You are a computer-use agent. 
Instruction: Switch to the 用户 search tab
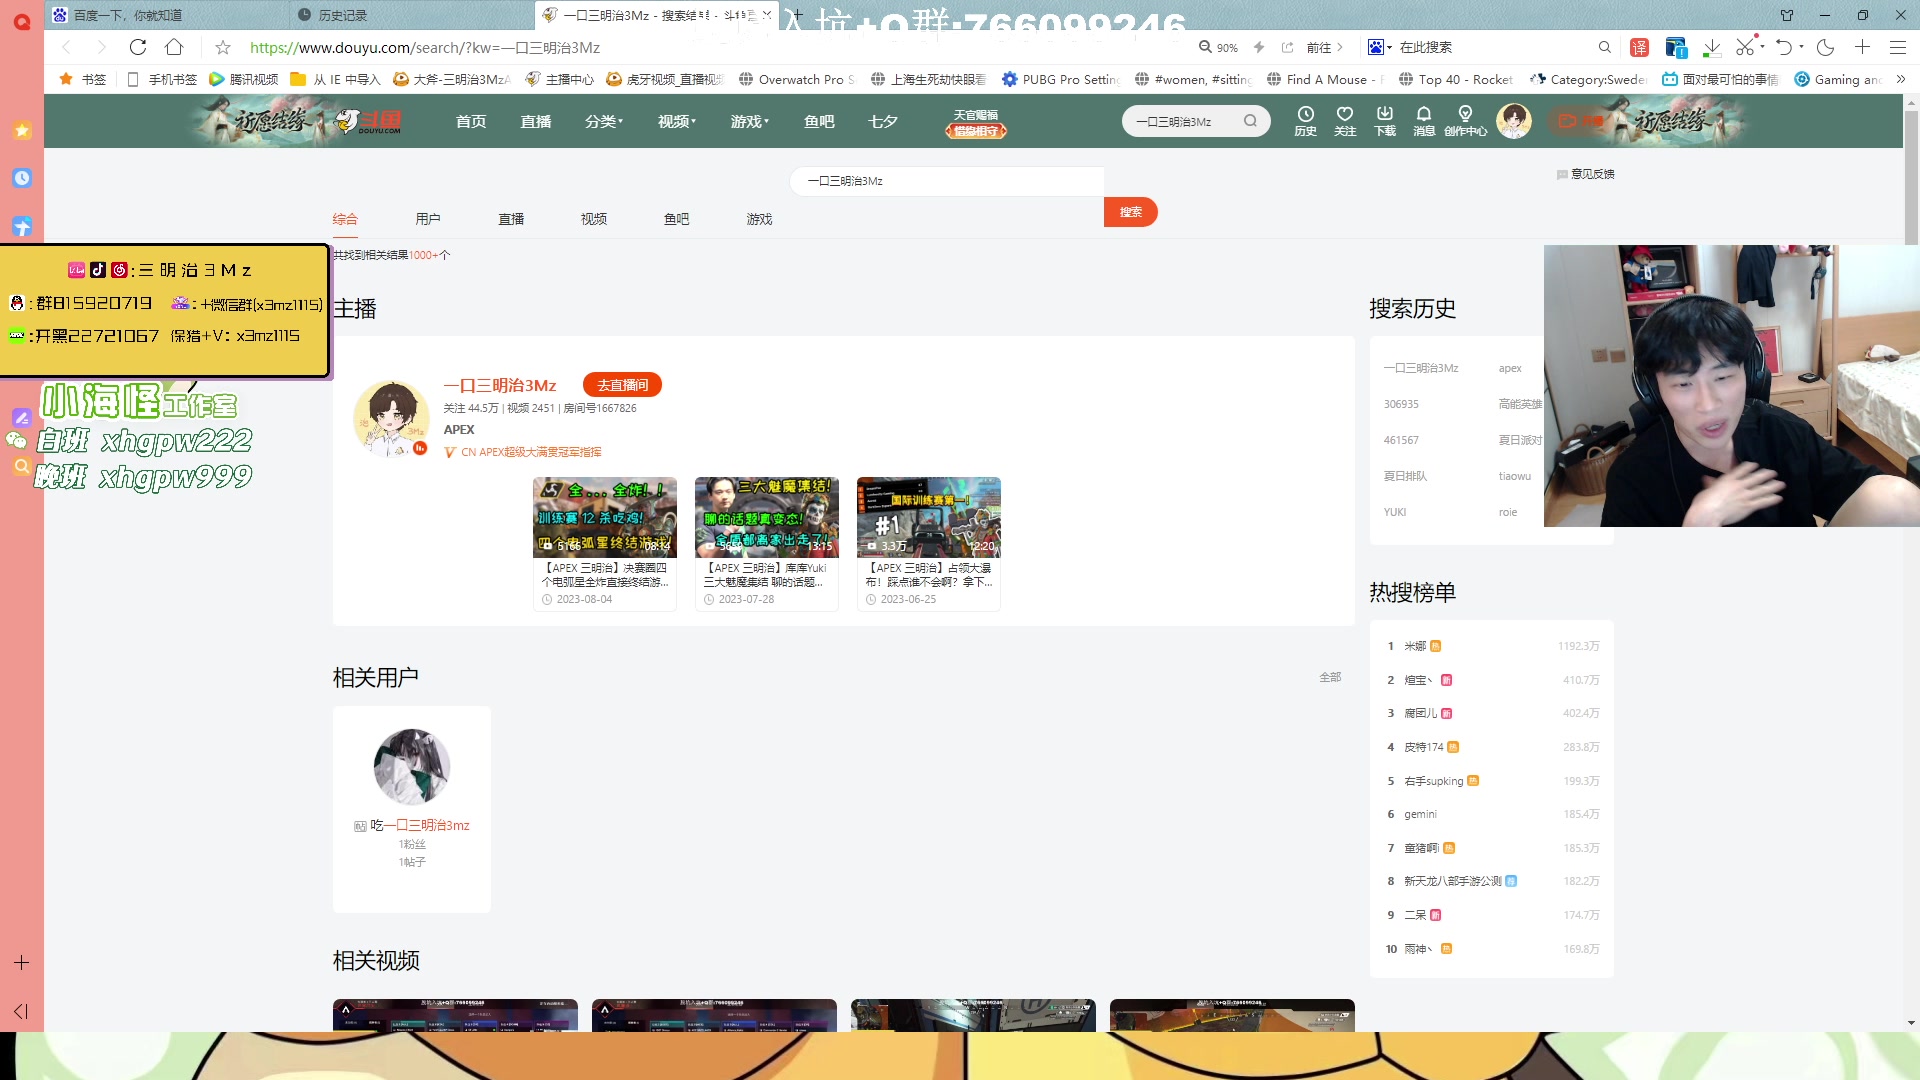[428, 219]
